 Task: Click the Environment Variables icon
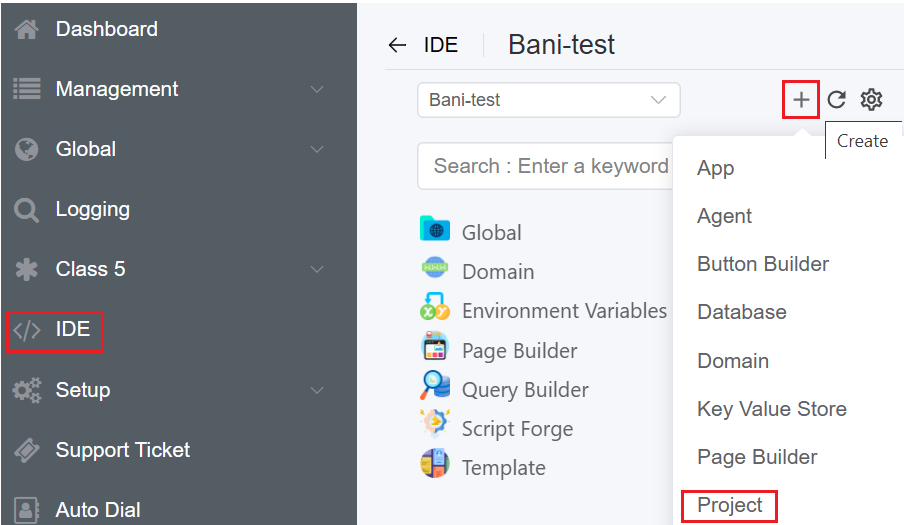click(x=435, y=308)
